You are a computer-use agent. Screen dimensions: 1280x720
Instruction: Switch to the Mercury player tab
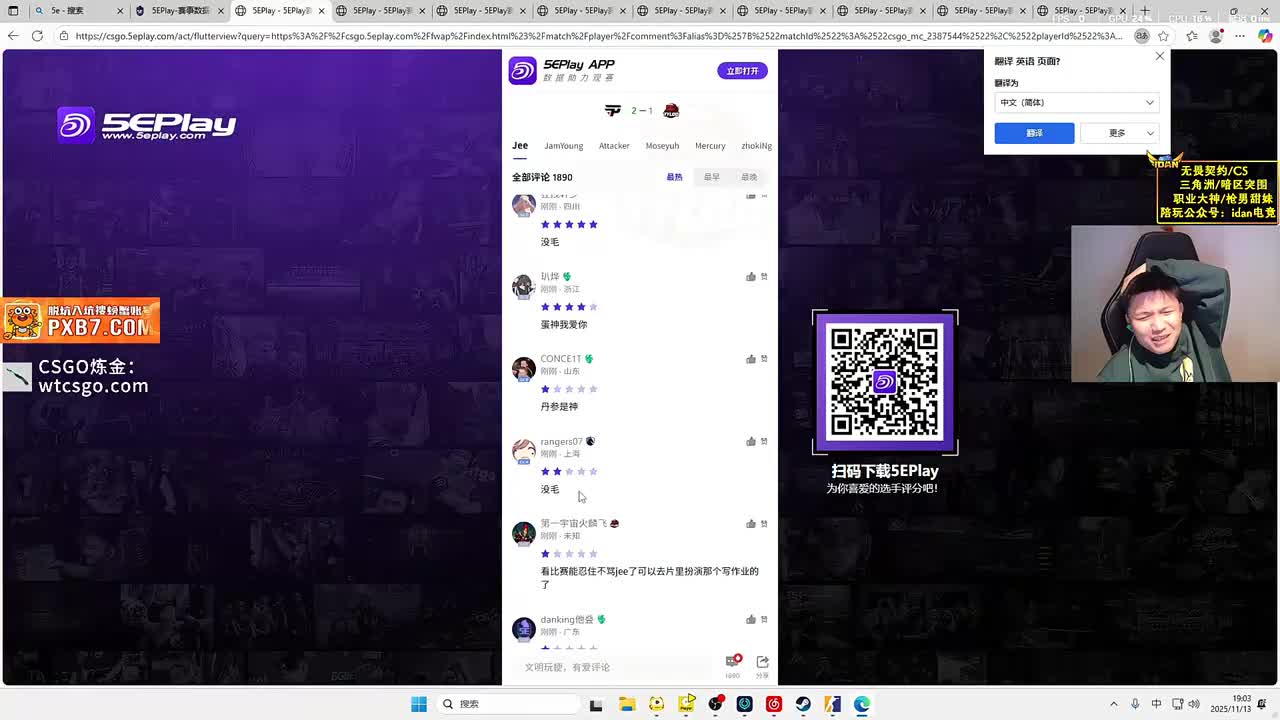(x=710, y=146)
